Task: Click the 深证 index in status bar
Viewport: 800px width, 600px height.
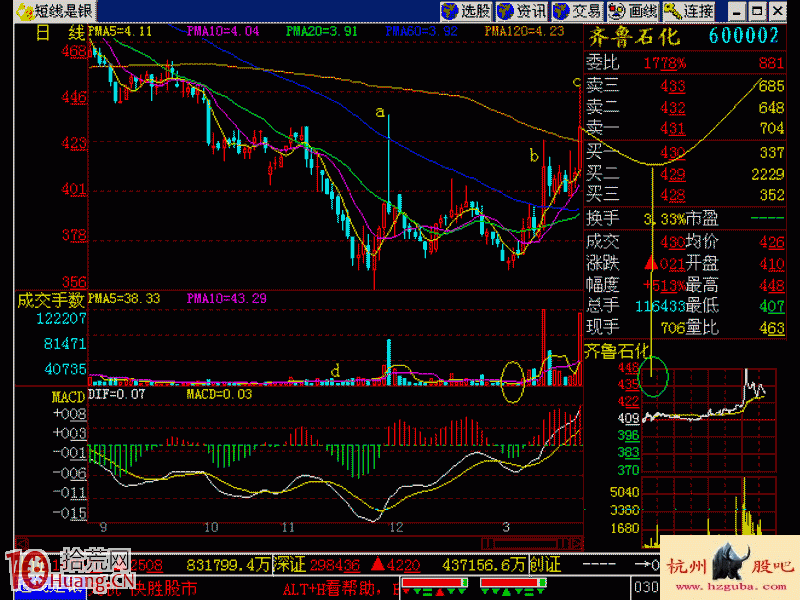Action: pyautogui.click(x=289, y=564)
